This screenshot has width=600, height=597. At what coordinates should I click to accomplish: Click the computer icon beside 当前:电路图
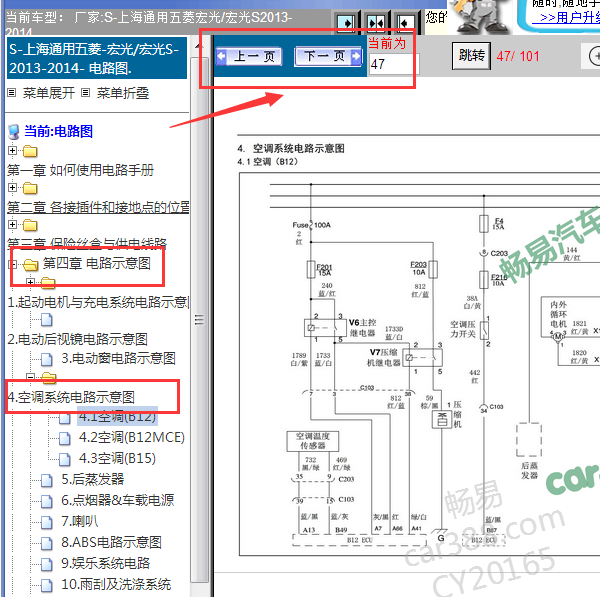14,132
